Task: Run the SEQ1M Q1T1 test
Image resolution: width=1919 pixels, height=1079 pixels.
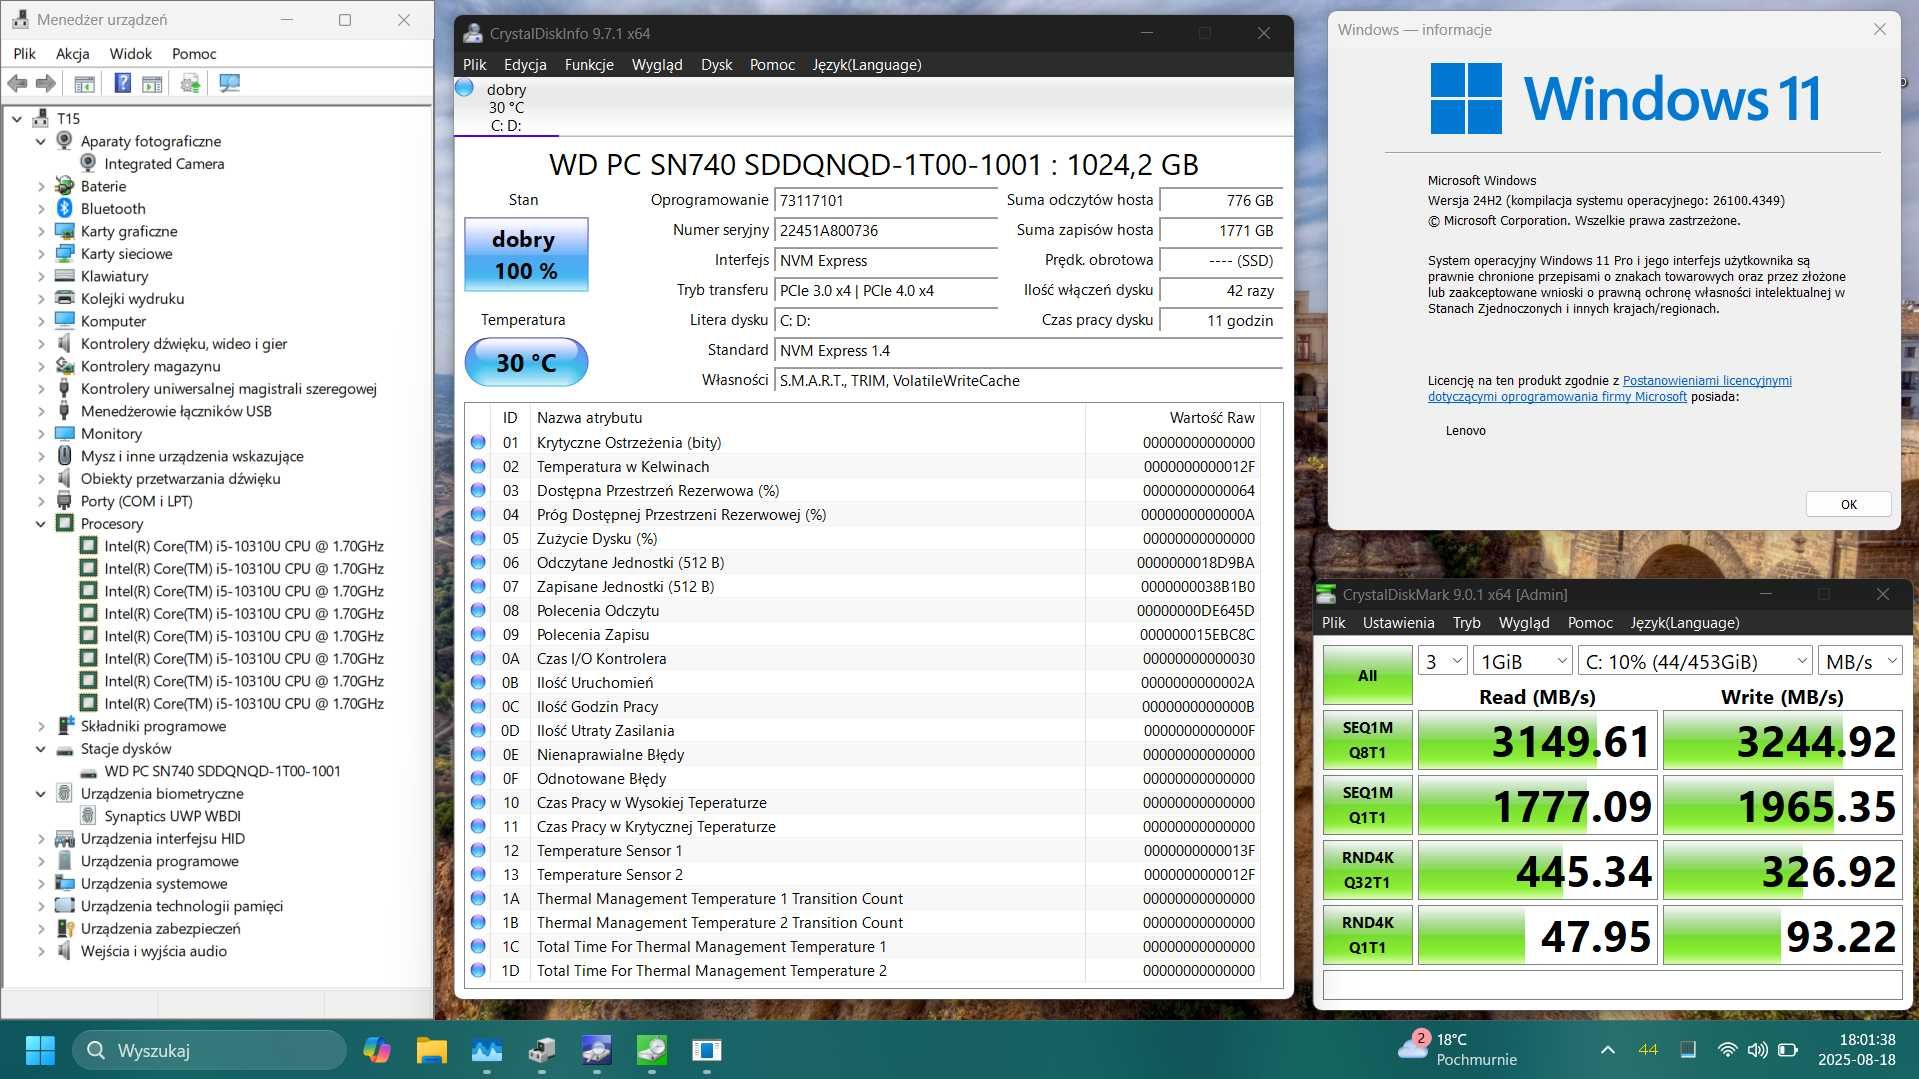Action: point(1367,805)
